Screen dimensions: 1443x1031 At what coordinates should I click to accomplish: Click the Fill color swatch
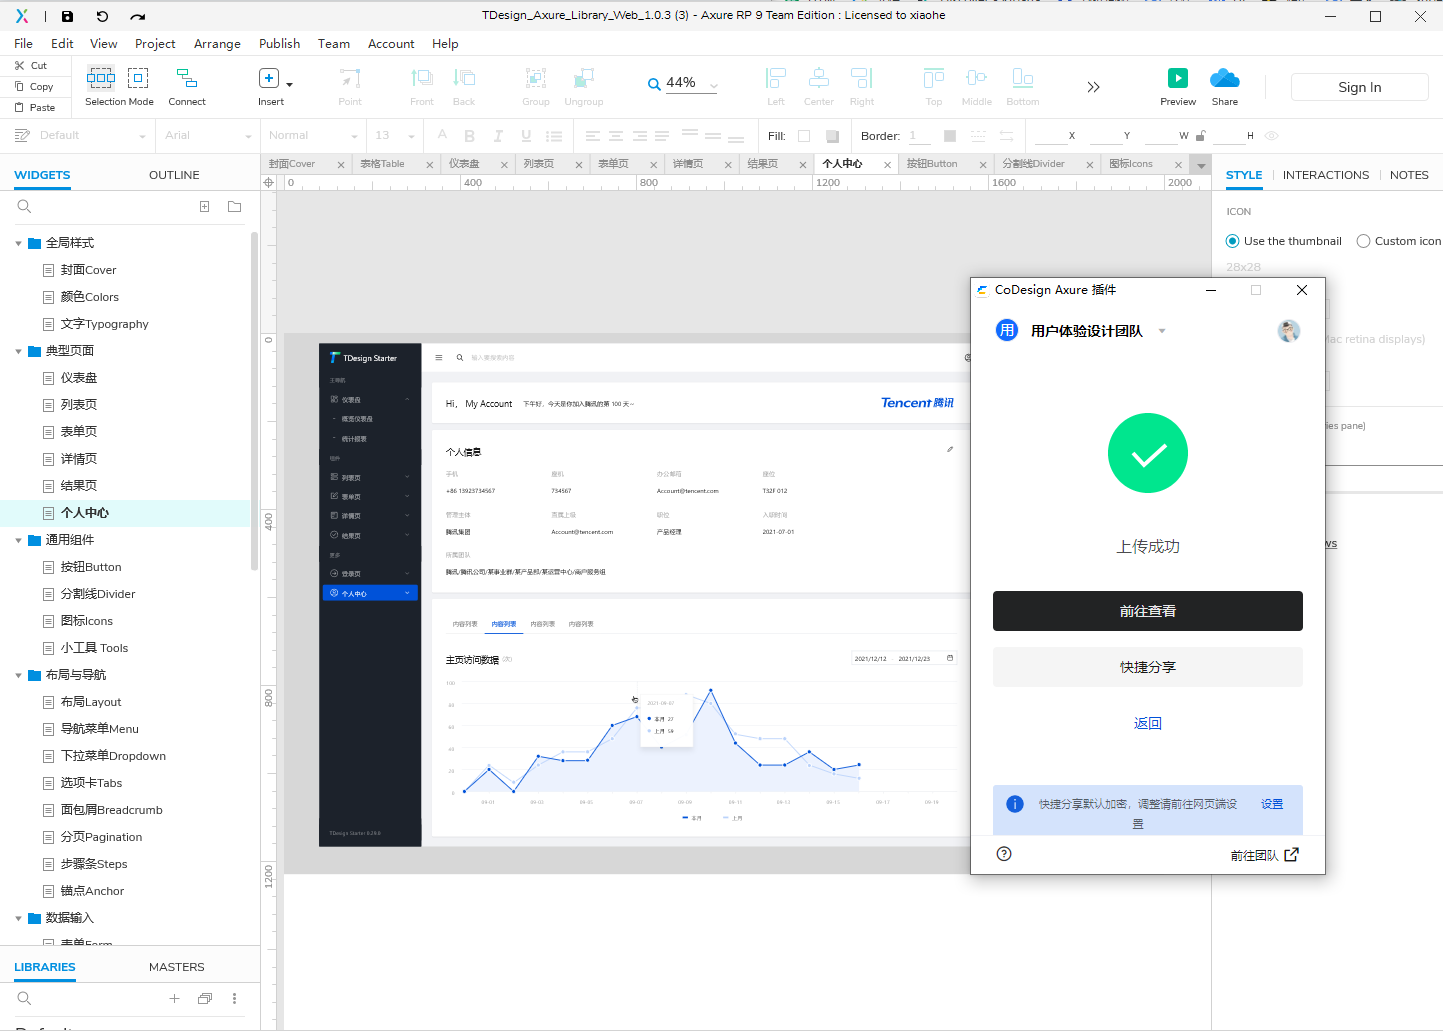(x=804, y=136)
